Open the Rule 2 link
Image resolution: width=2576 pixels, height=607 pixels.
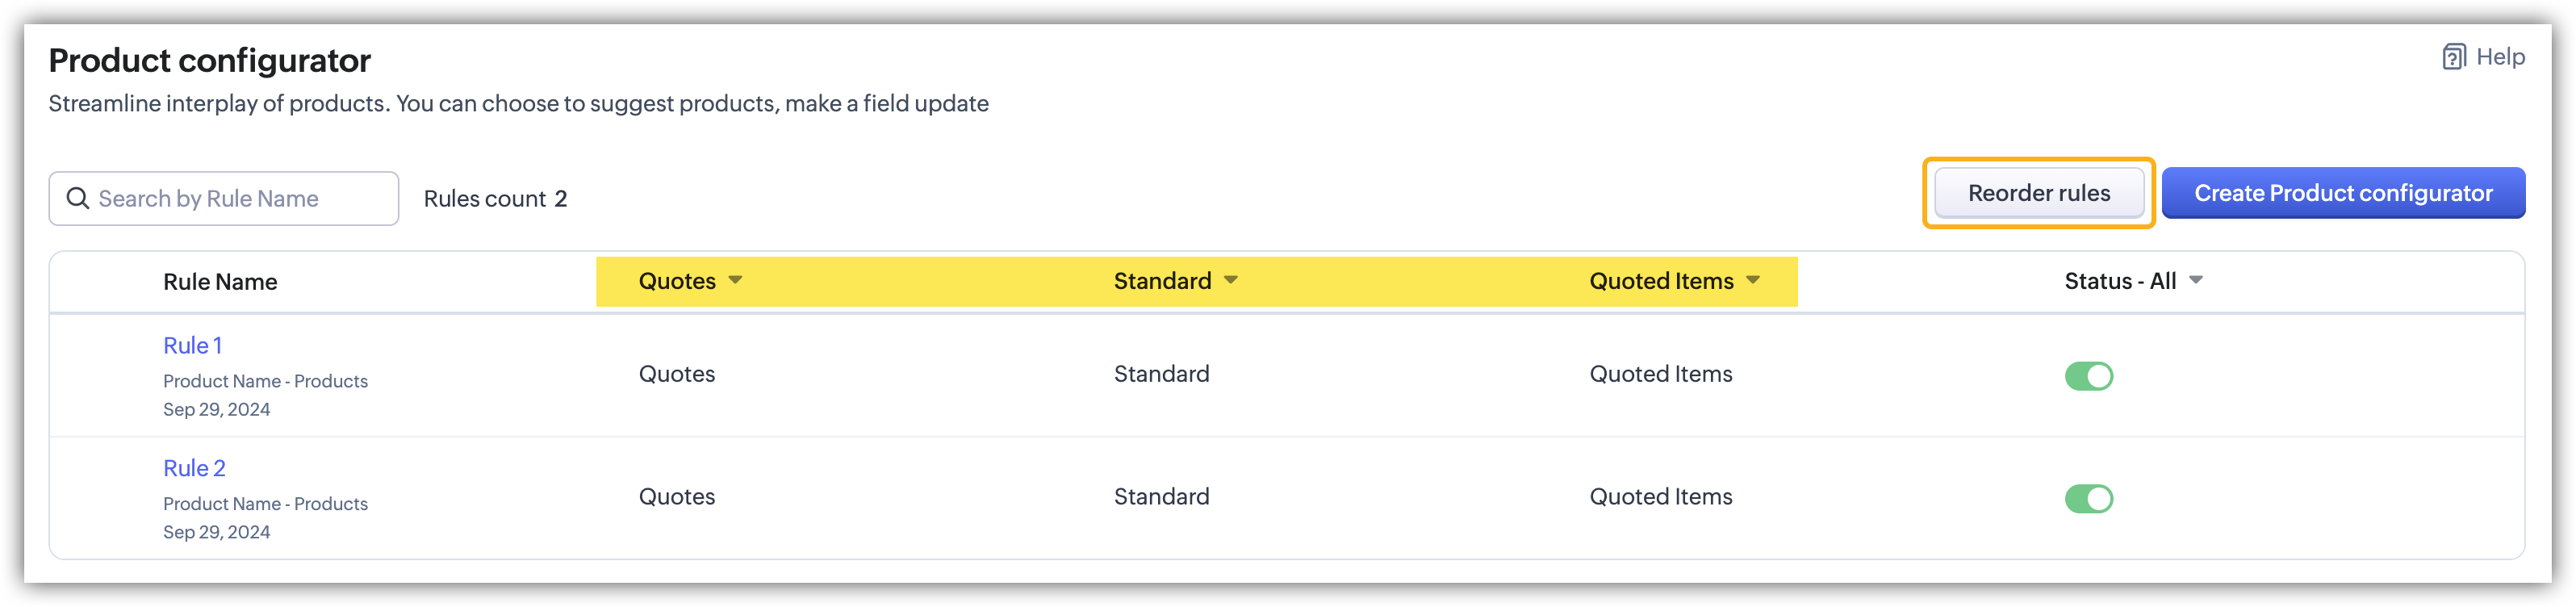(194, 468)
